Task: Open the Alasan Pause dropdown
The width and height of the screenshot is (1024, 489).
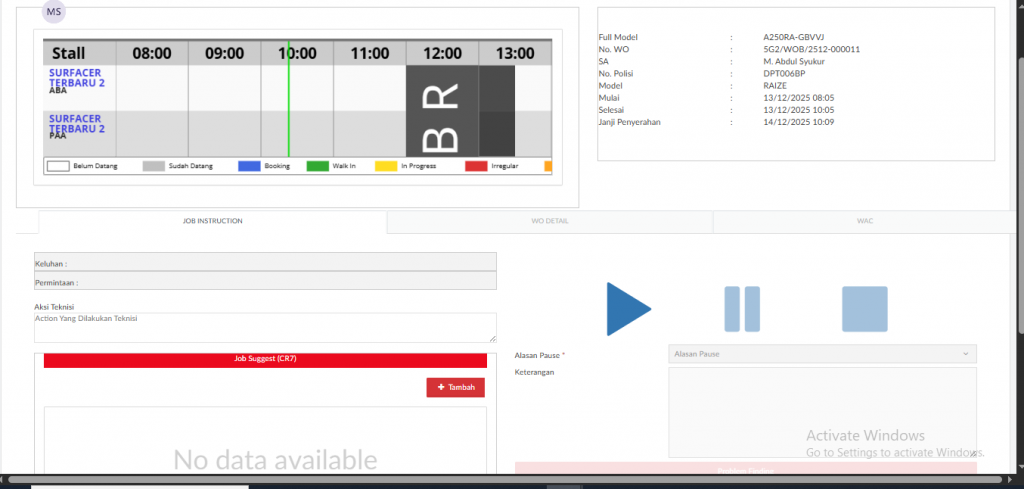Action: tap(822, 354)
